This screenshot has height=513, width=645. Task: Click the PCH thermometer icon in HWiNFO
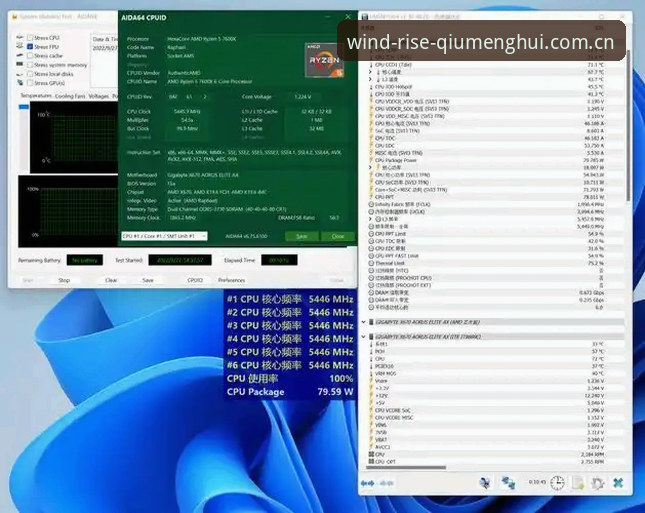click(x=371, y=351)
